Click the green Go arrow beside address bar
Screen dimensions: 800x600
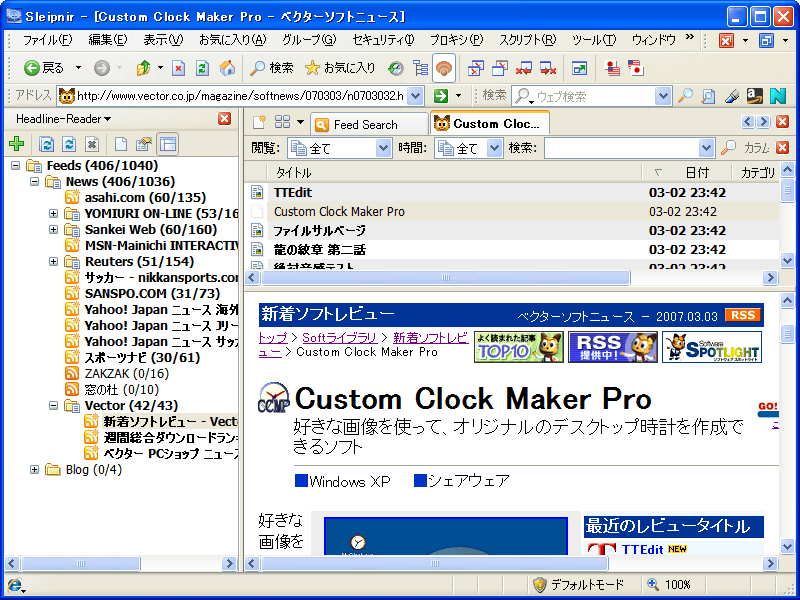441,95
